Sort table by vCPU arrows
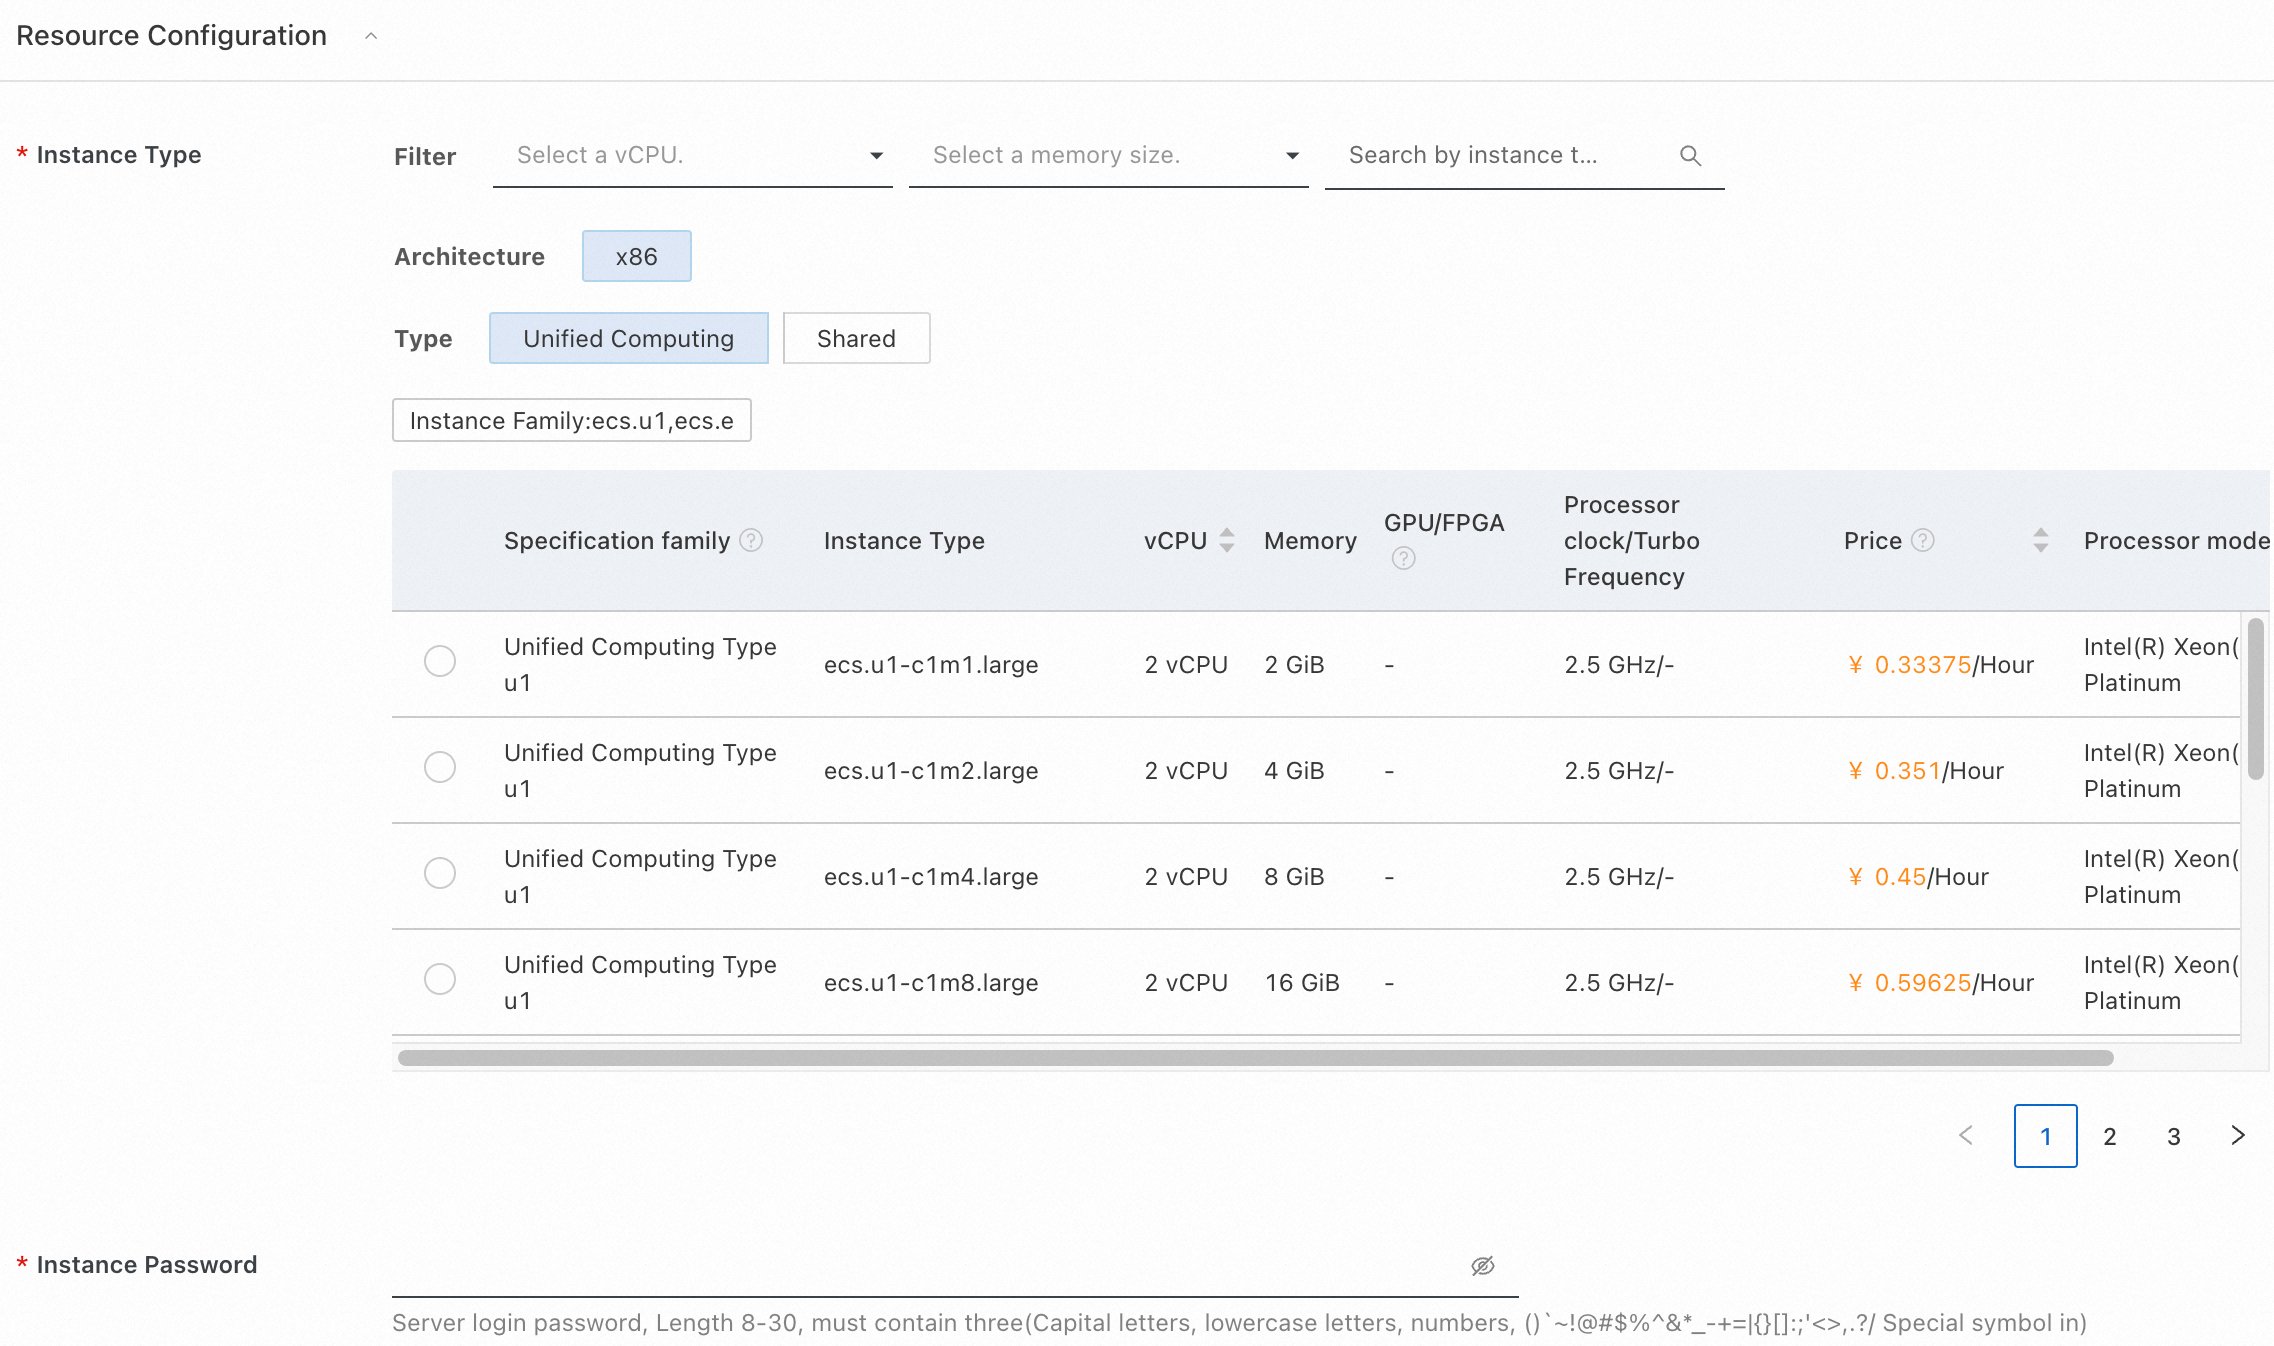2274x1346 pixels. (1227, 541)
